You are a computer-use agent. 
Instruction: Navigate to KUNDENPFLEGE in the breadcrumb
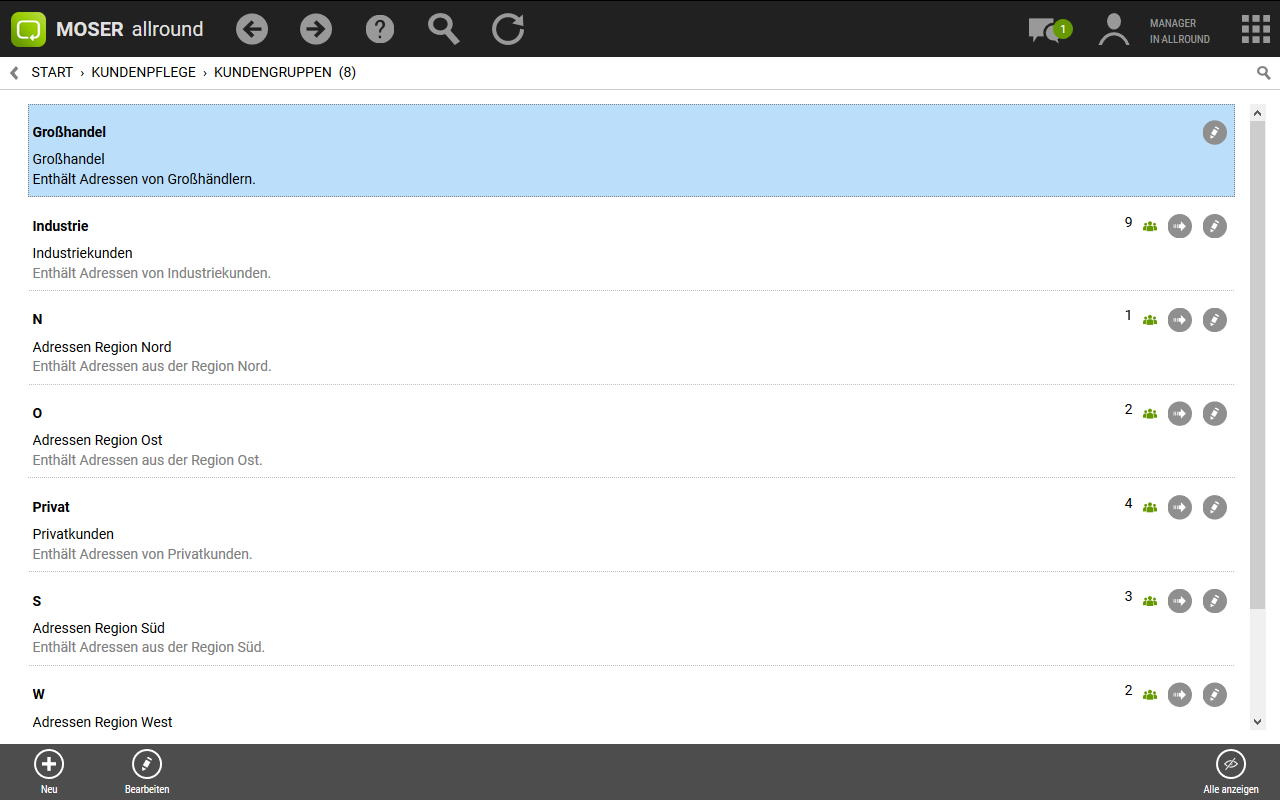[144, 73]
